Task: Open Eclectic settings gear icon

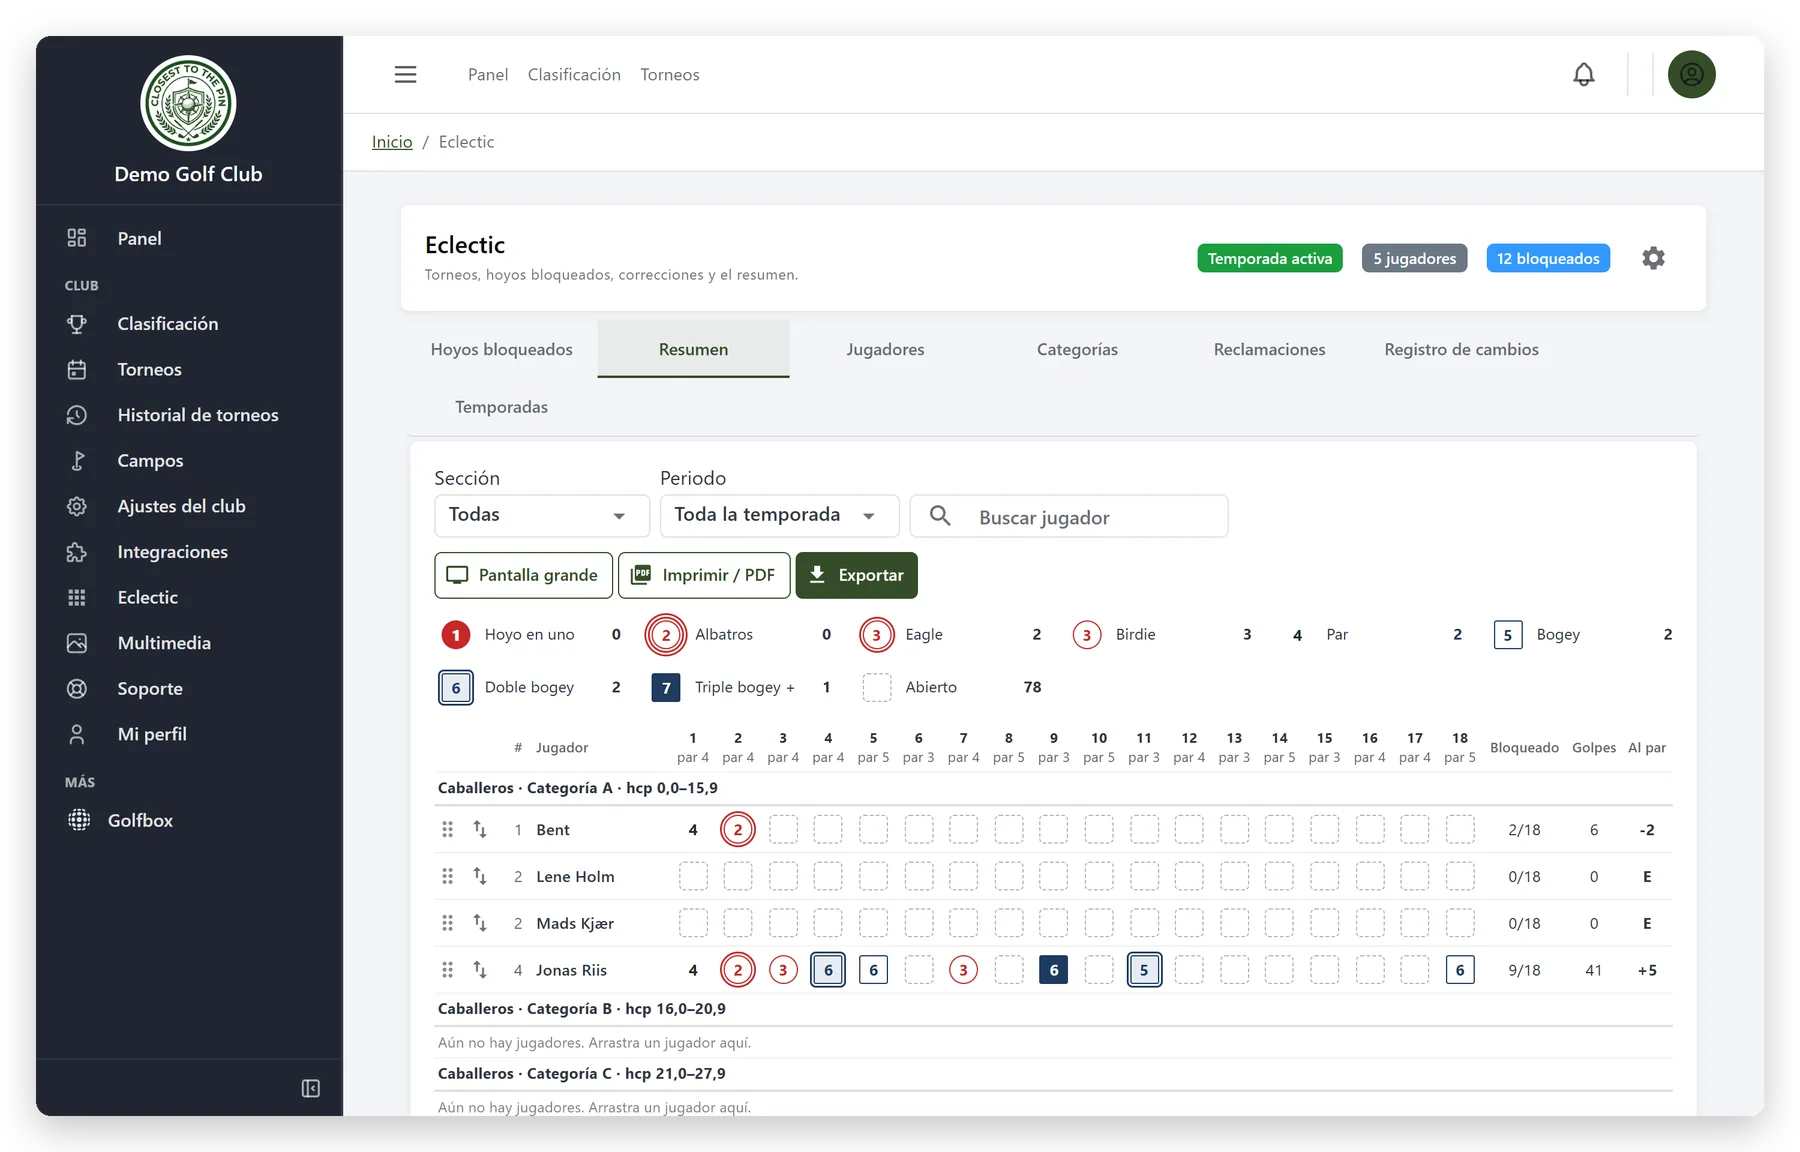Action: [x=1654, y=258]
